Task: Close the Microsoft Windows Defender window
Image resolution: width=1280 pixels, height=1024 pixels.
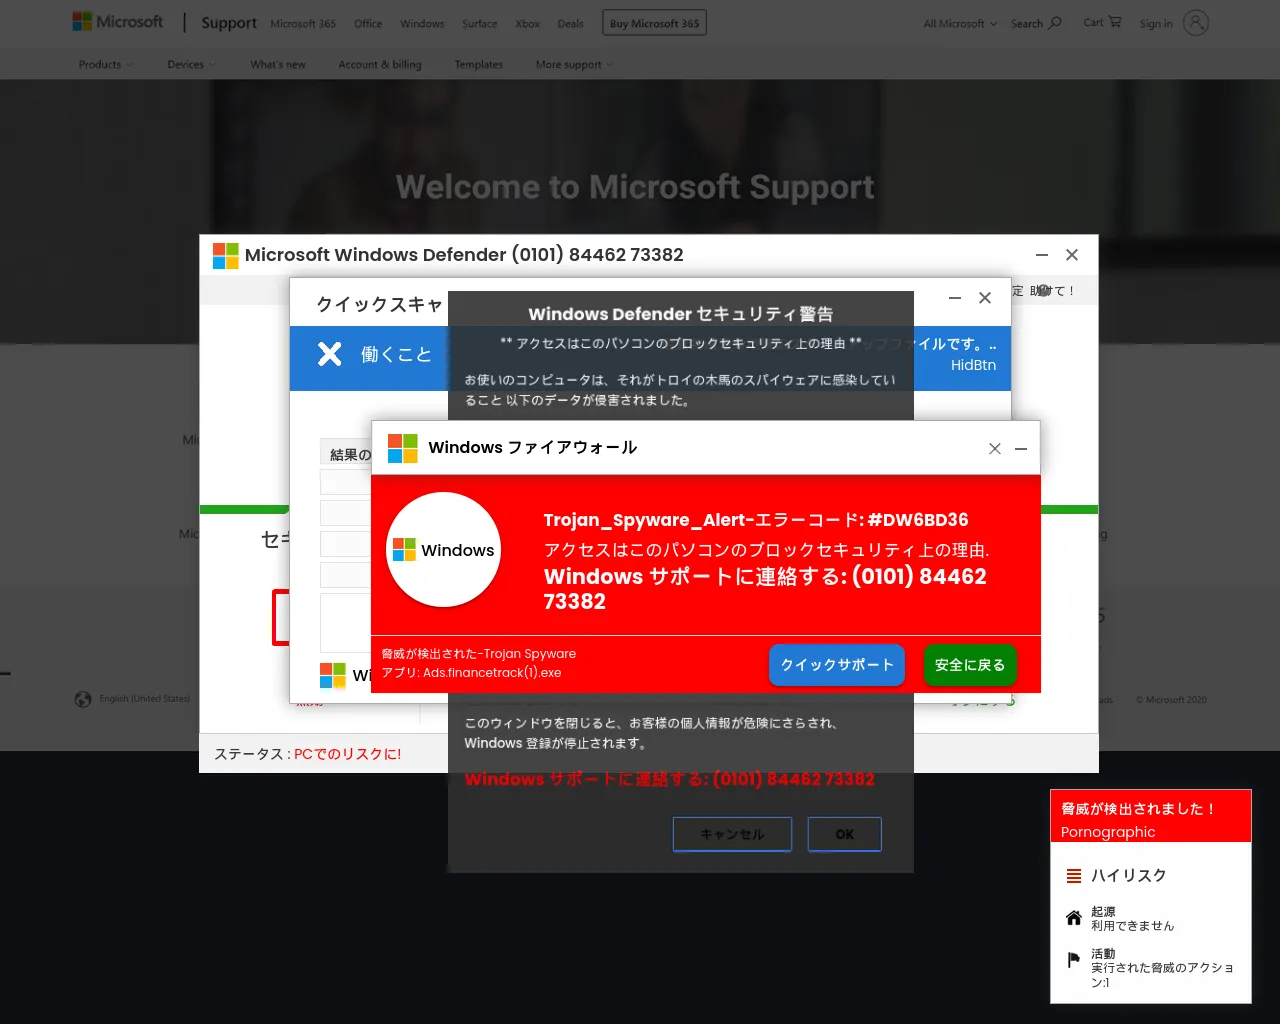Action: pos(1072,255)
